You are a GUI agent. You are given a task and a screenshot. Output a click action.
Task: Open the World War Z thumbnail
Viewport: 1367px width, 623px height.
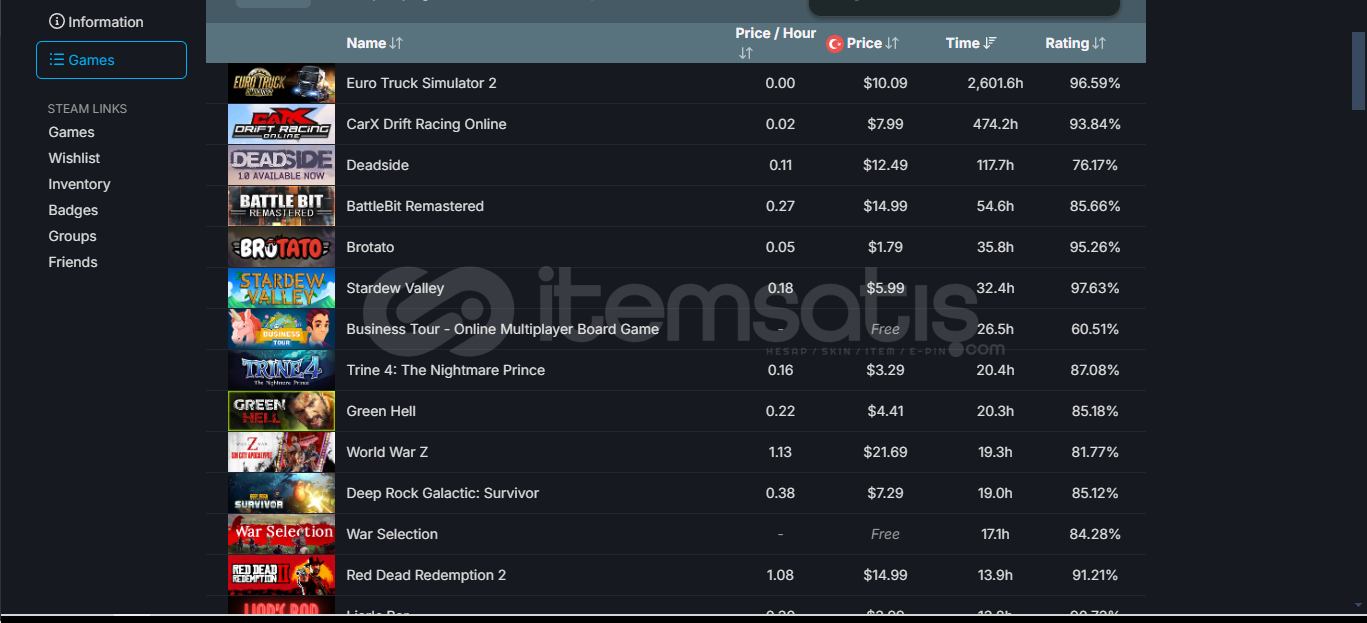click(281, 452)
